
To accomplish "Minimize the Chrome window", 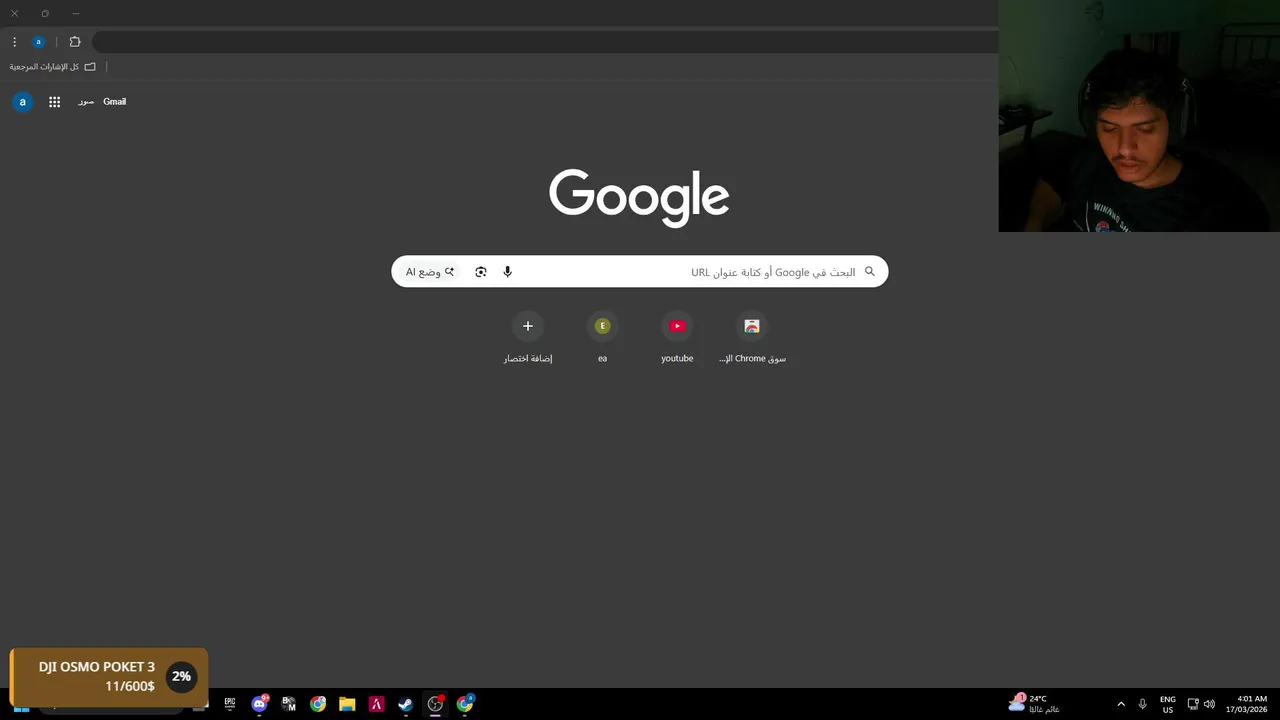I will pos(75,14).
